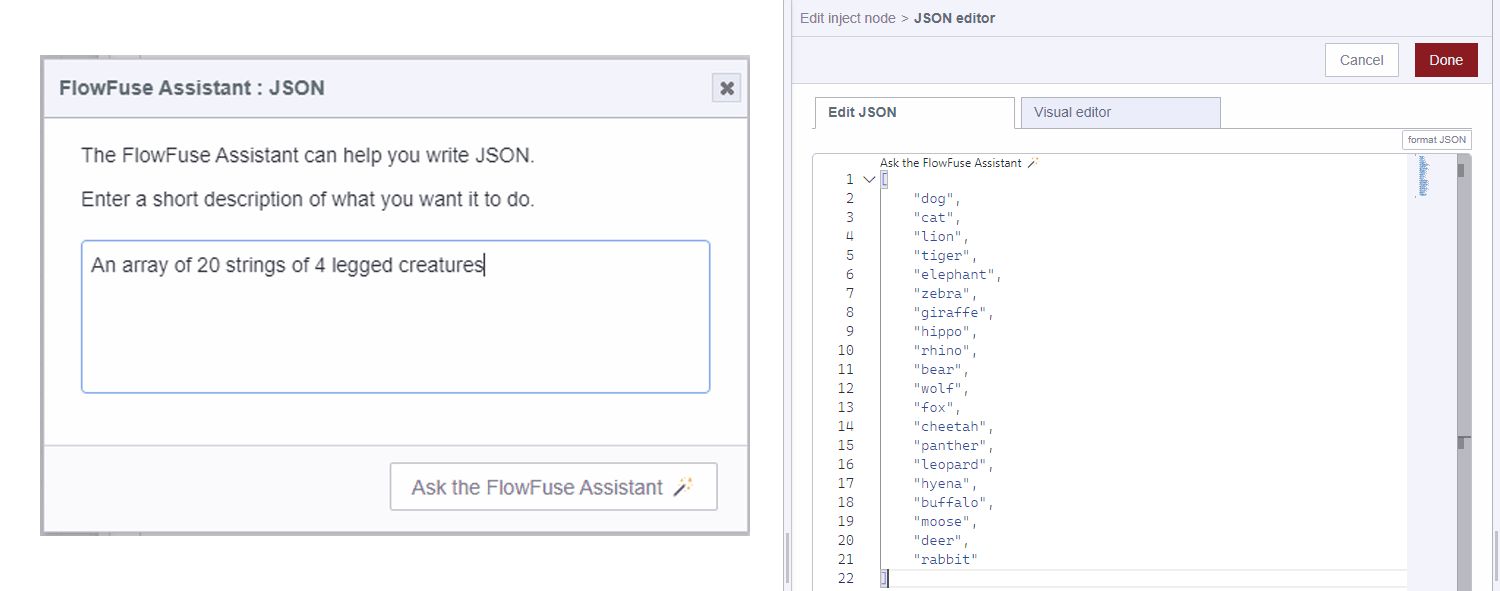Click the closing bracket on line 22

pos(883,578)
